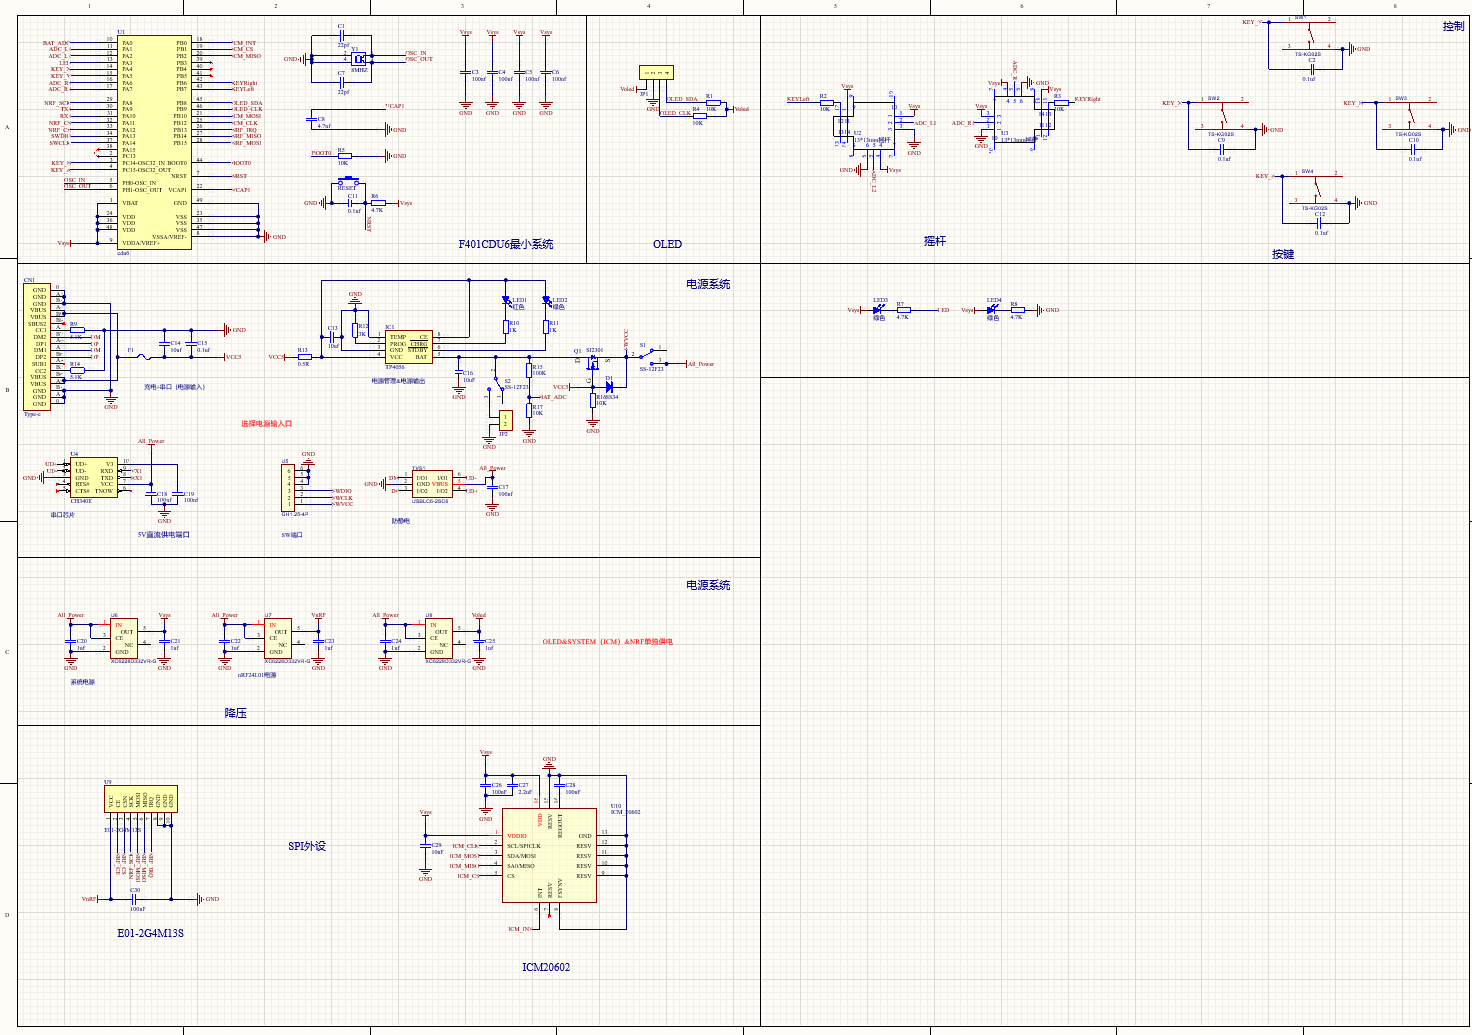Click the 控制 title at top right
This screenshot has width=1472, height=1035.
coord(1453,26)
